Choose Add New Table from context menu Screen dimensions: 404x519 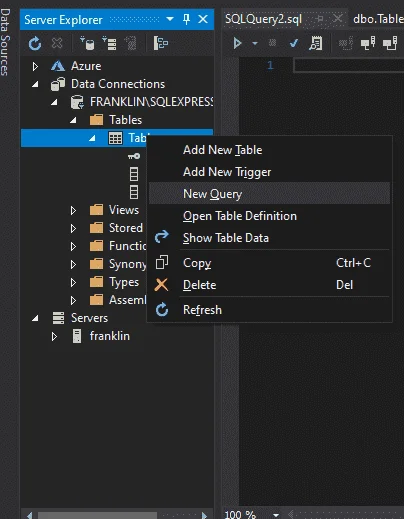click(x=269, y=150)
